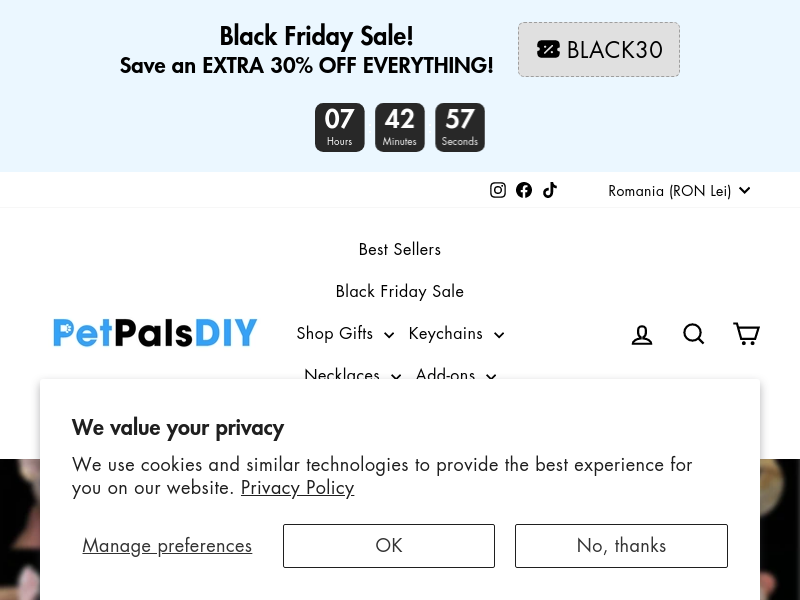Open the shopping cart icon

746,334
